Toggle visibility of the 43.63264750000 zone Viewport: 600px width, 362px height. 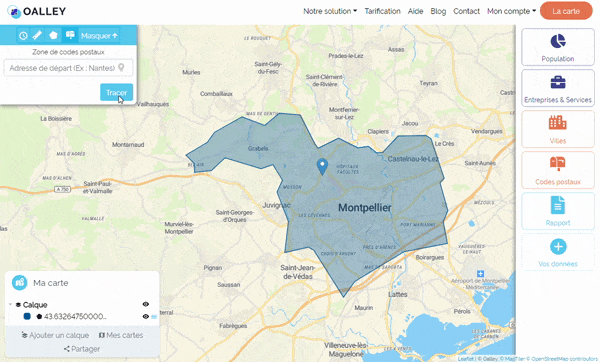(x=145, y=316)
